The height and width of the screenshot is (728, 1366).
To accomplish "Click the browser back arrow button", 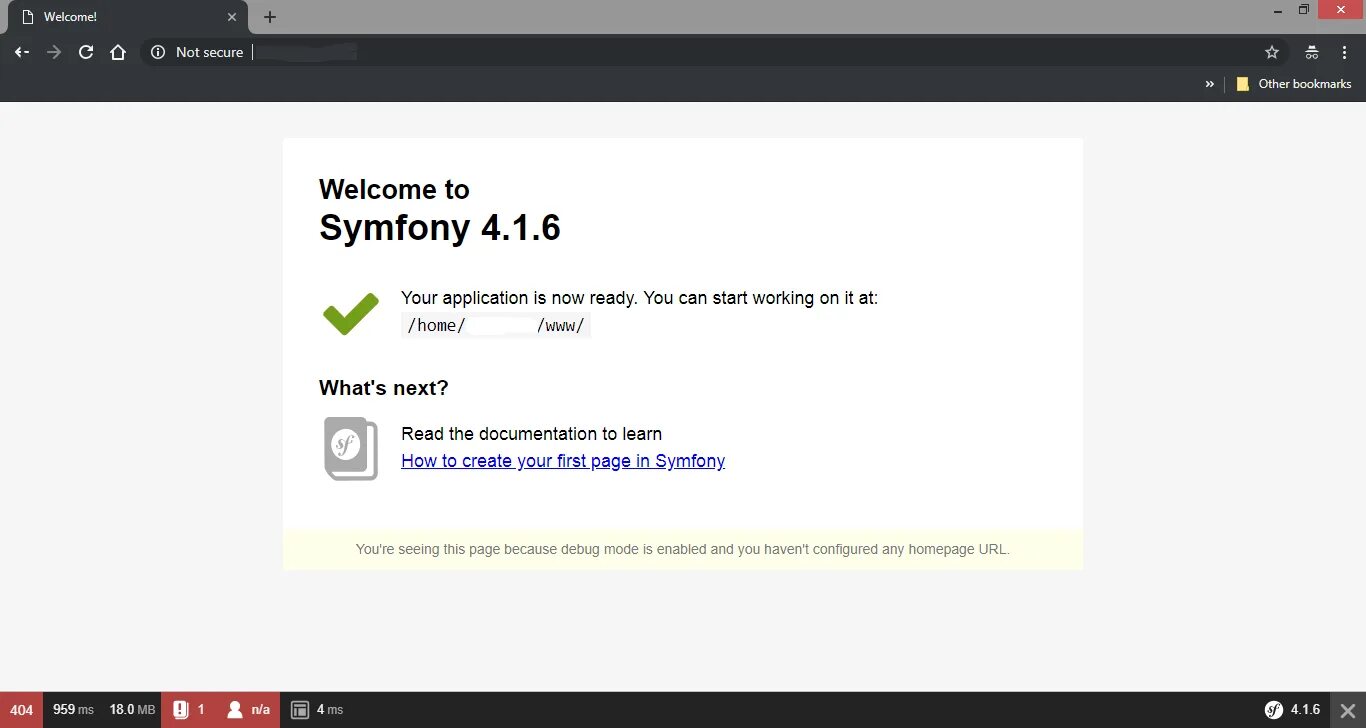I will tap(21, 52).
